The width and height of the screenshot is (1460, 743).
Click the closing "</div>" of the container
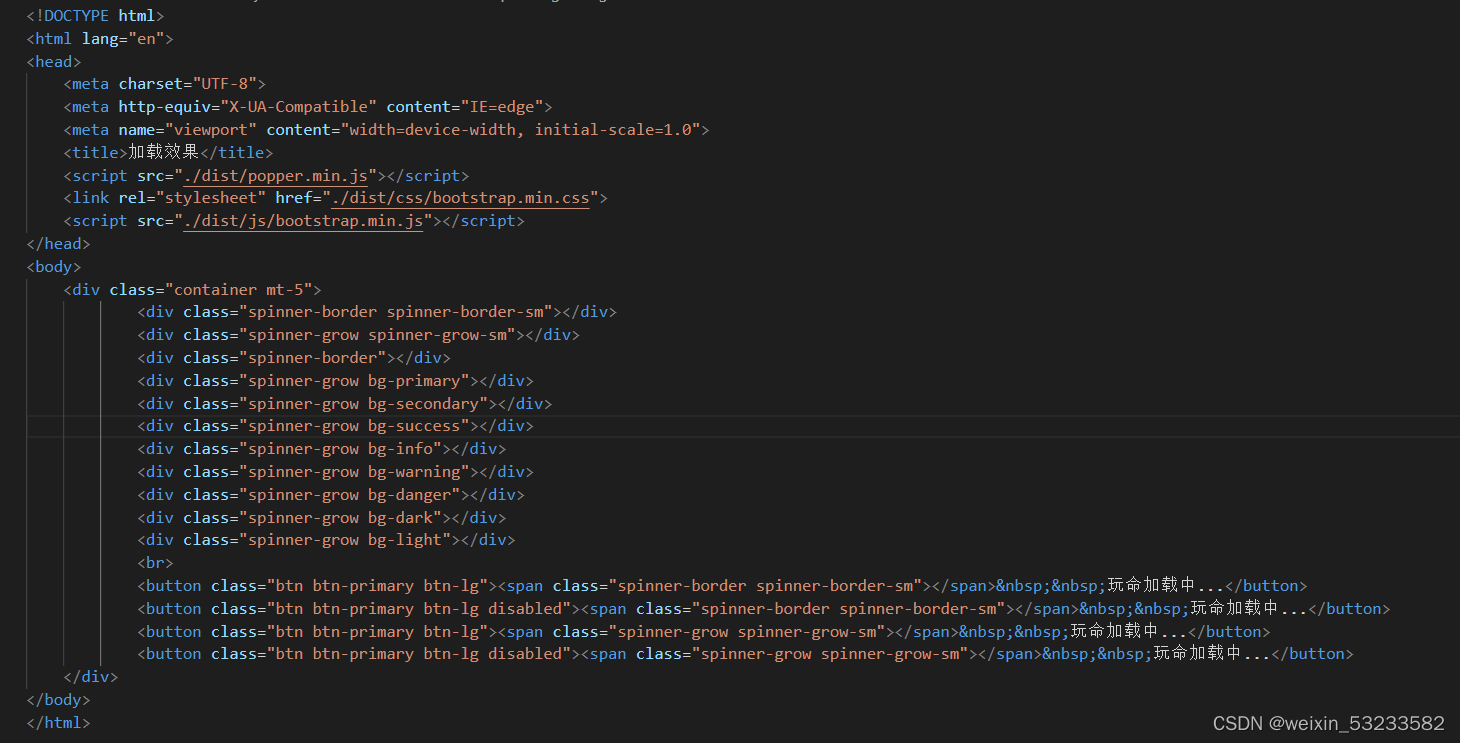91,677
